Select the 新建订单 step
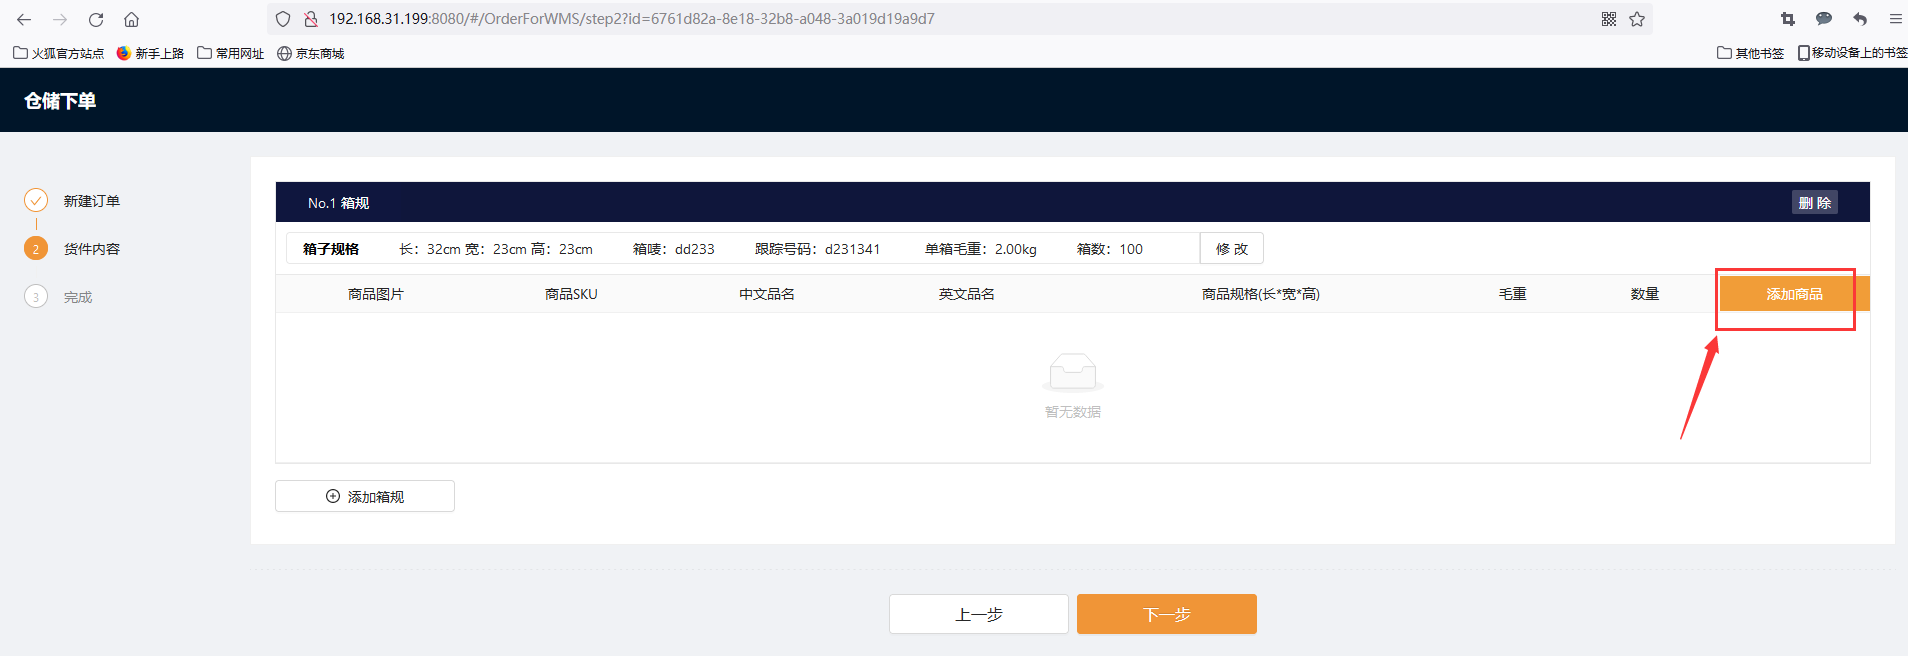The width and height of the screenshot is (1908, 656). coord(91,201)
